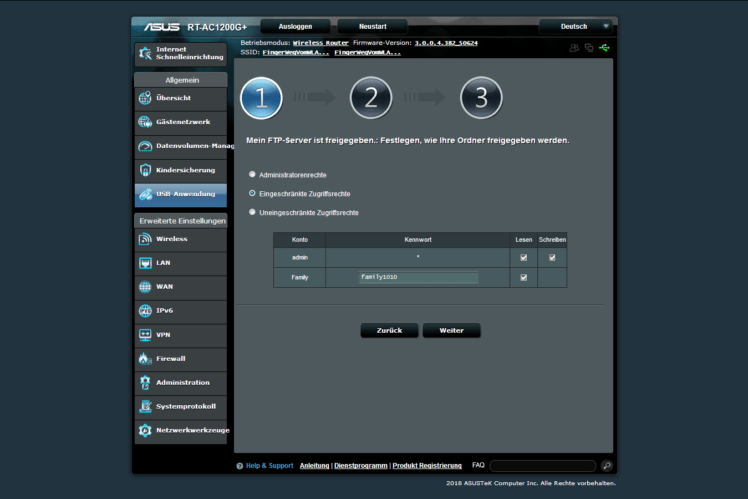Open the firmware version link
The height and width of the screenshot is (499, 748).
[x=446, y=43]
